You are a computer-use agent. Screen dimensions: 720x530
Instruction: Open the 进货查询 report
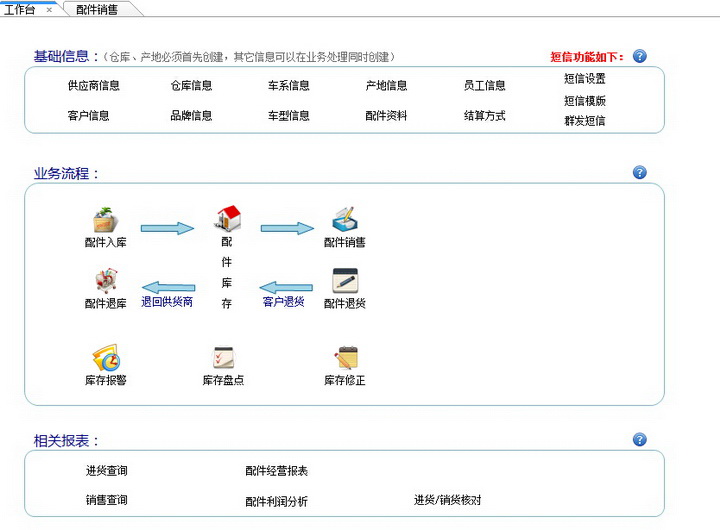(107, 470)
